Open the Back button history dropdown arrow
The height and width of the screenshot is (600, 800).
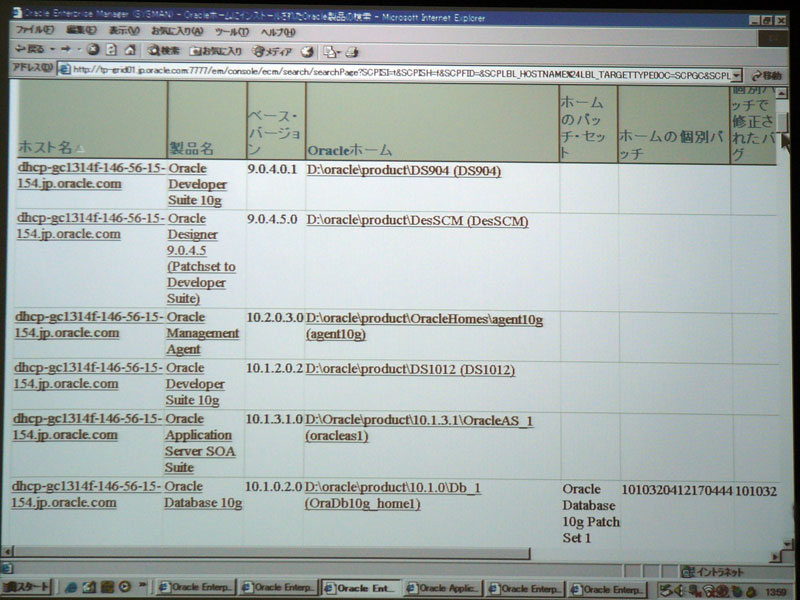coord(53,49)
